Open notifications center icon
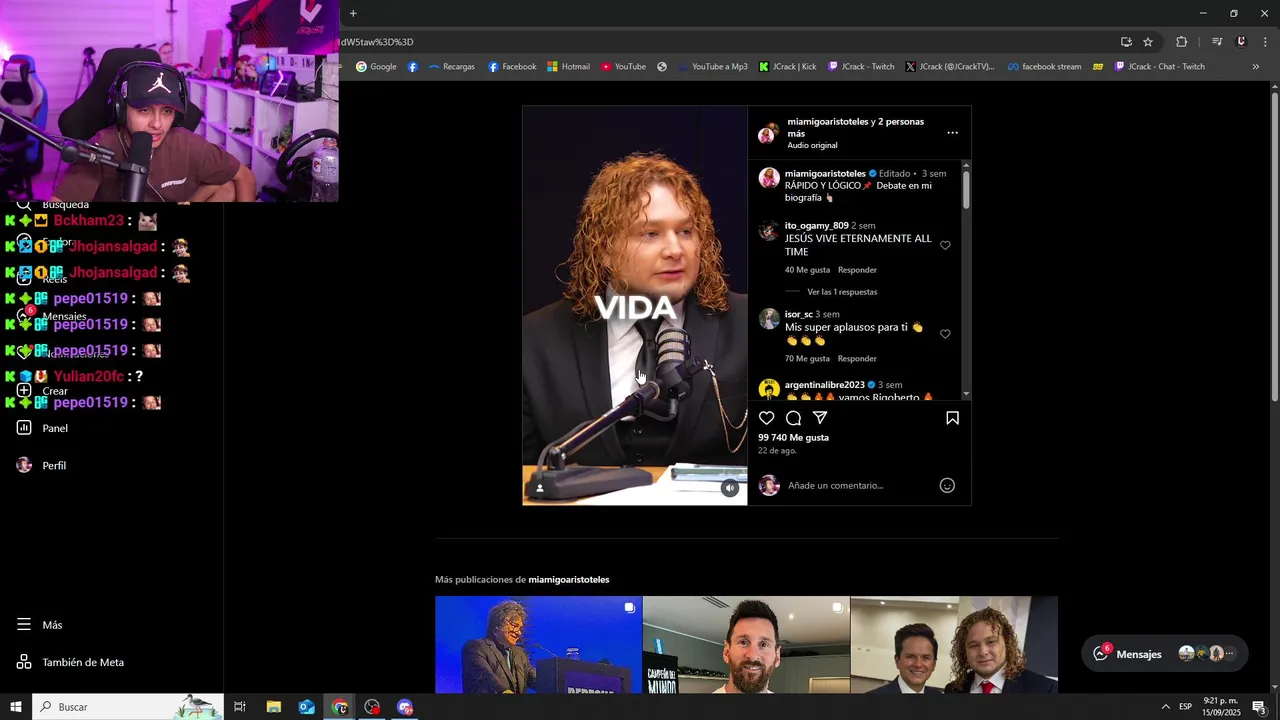The image size is (1280, 720). [1259, 707]
